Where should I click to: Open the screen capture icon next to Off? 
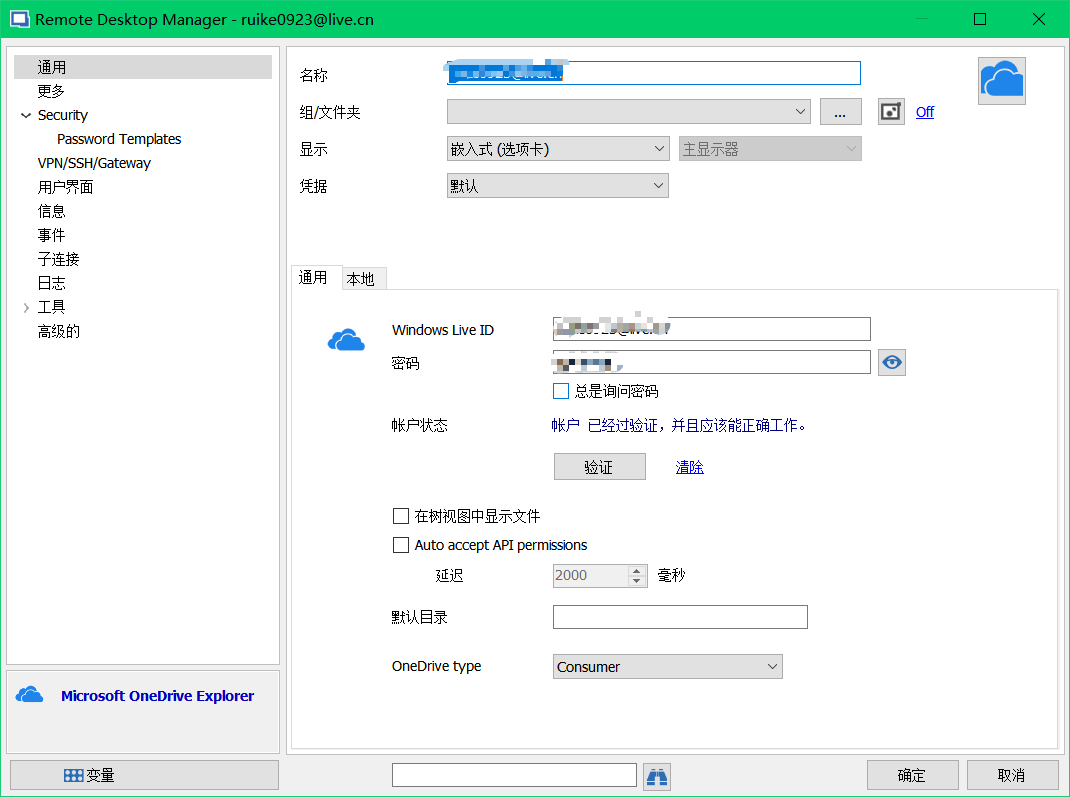[890, 111]
